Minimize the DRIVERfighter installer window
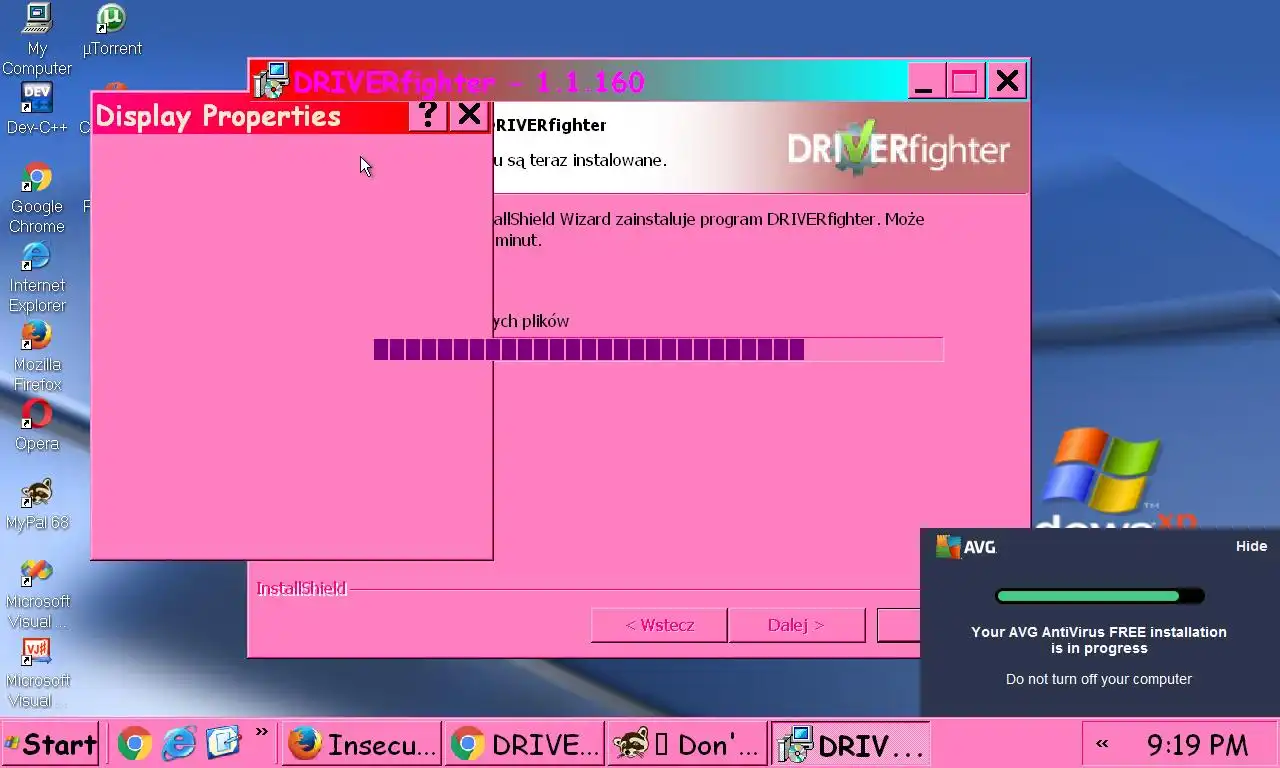The width and height of the screenshot is (1280, 768). pyautogui.click(x=924, y=81)
